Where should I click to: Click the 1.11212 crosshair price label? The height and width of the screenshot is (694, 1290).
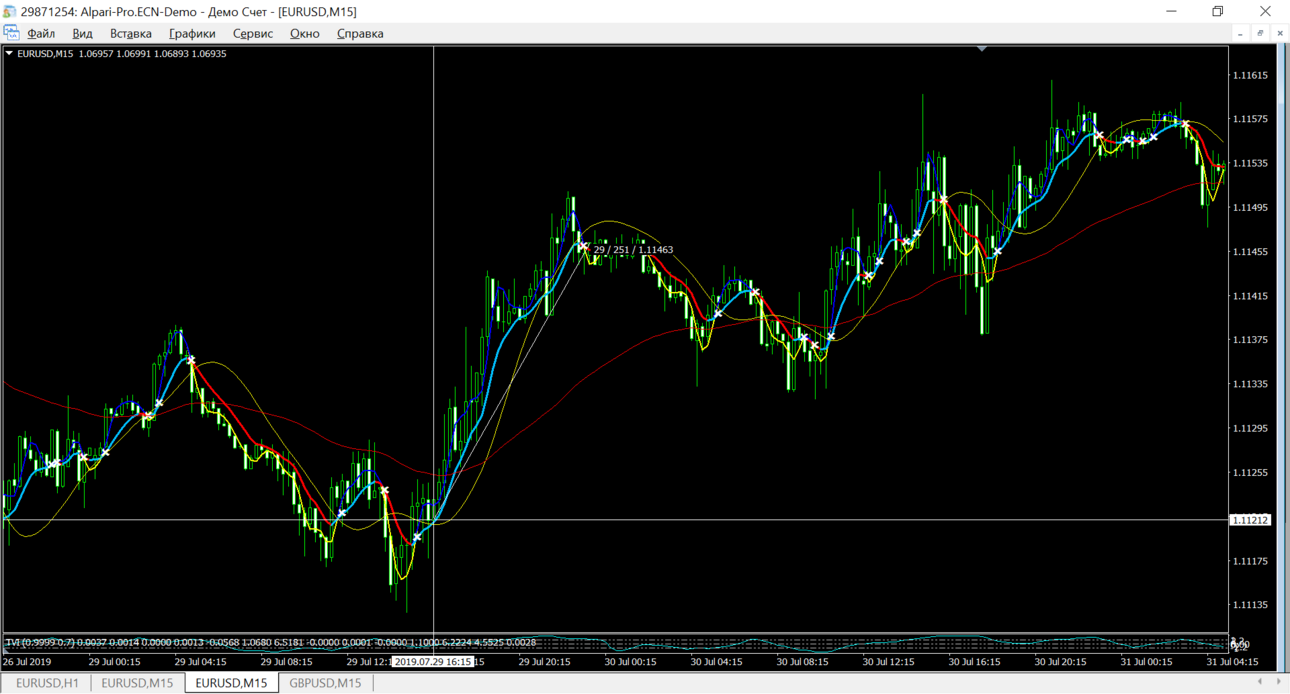[1250, 520]
